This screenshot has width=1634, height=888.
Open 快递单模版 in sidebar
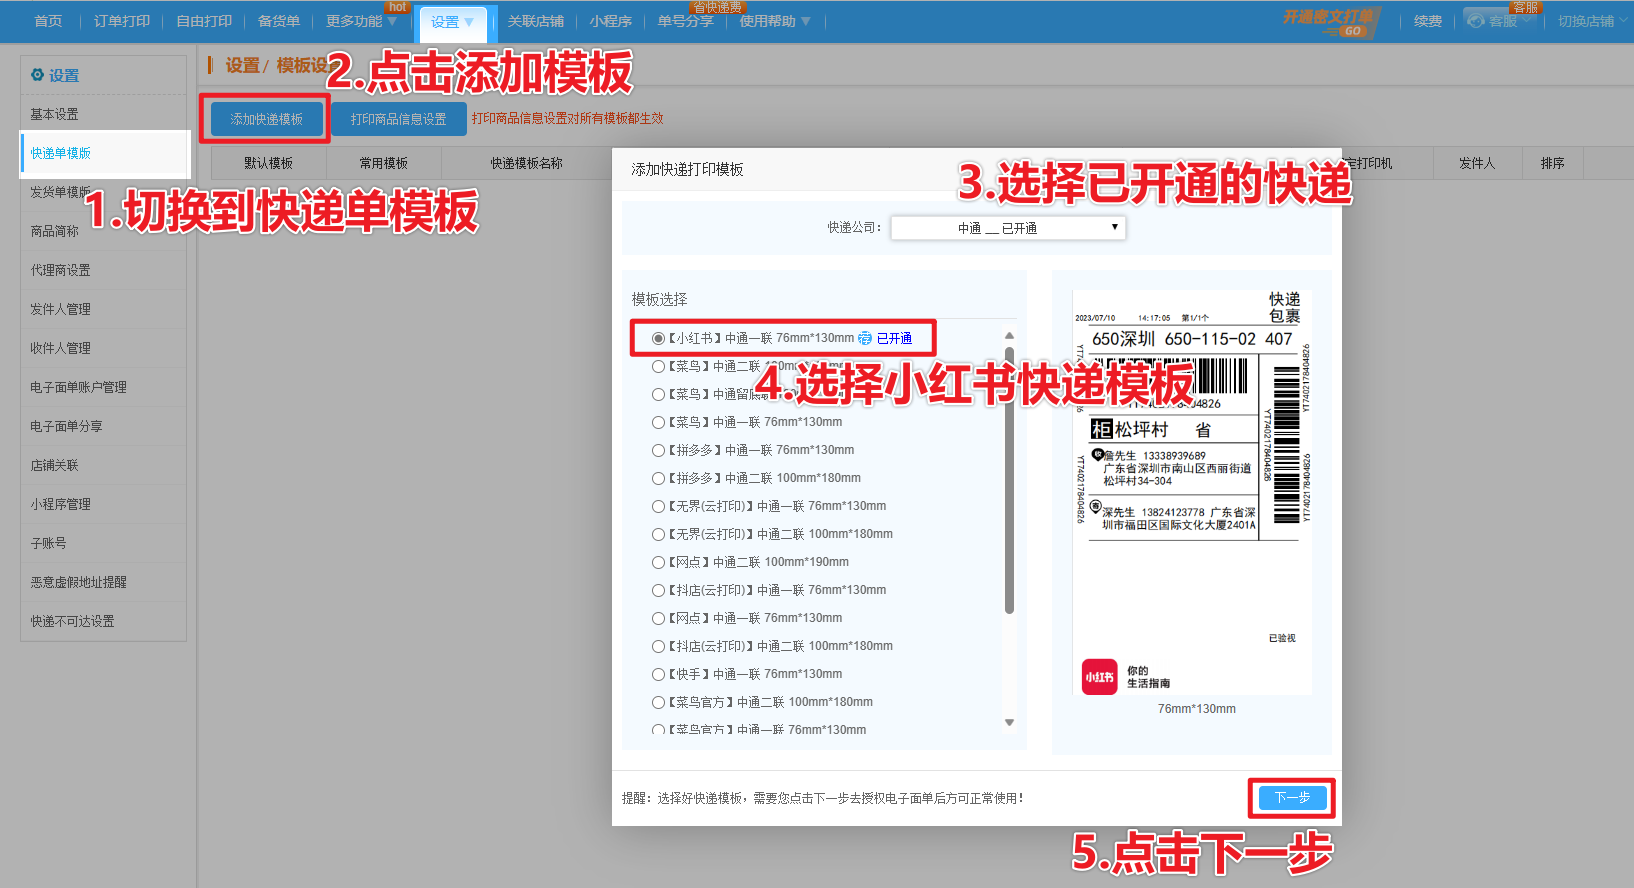click(x=103, y=153)
